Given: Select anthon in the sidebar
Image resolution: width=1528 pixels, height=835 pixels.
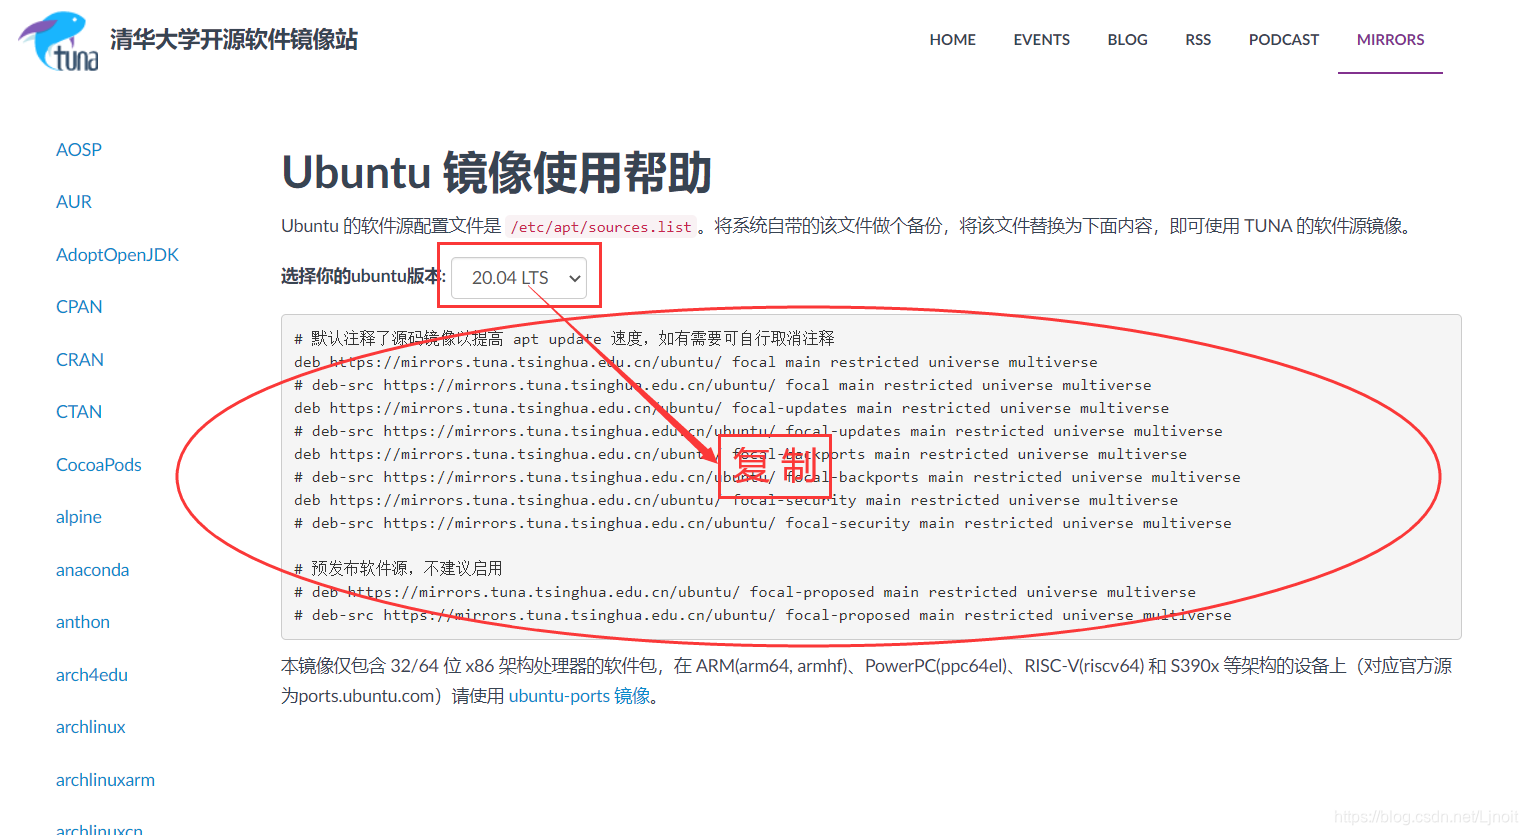Looking at the screenshot, I should (x=83, y=622).
